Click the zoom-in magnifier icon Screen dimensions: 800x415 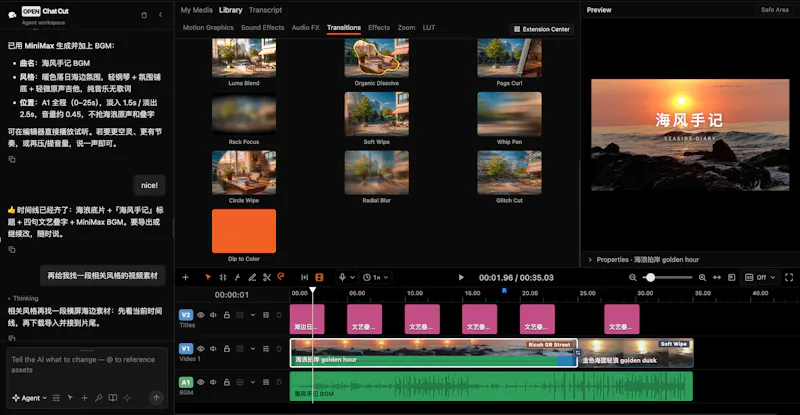tap(702, 277)
